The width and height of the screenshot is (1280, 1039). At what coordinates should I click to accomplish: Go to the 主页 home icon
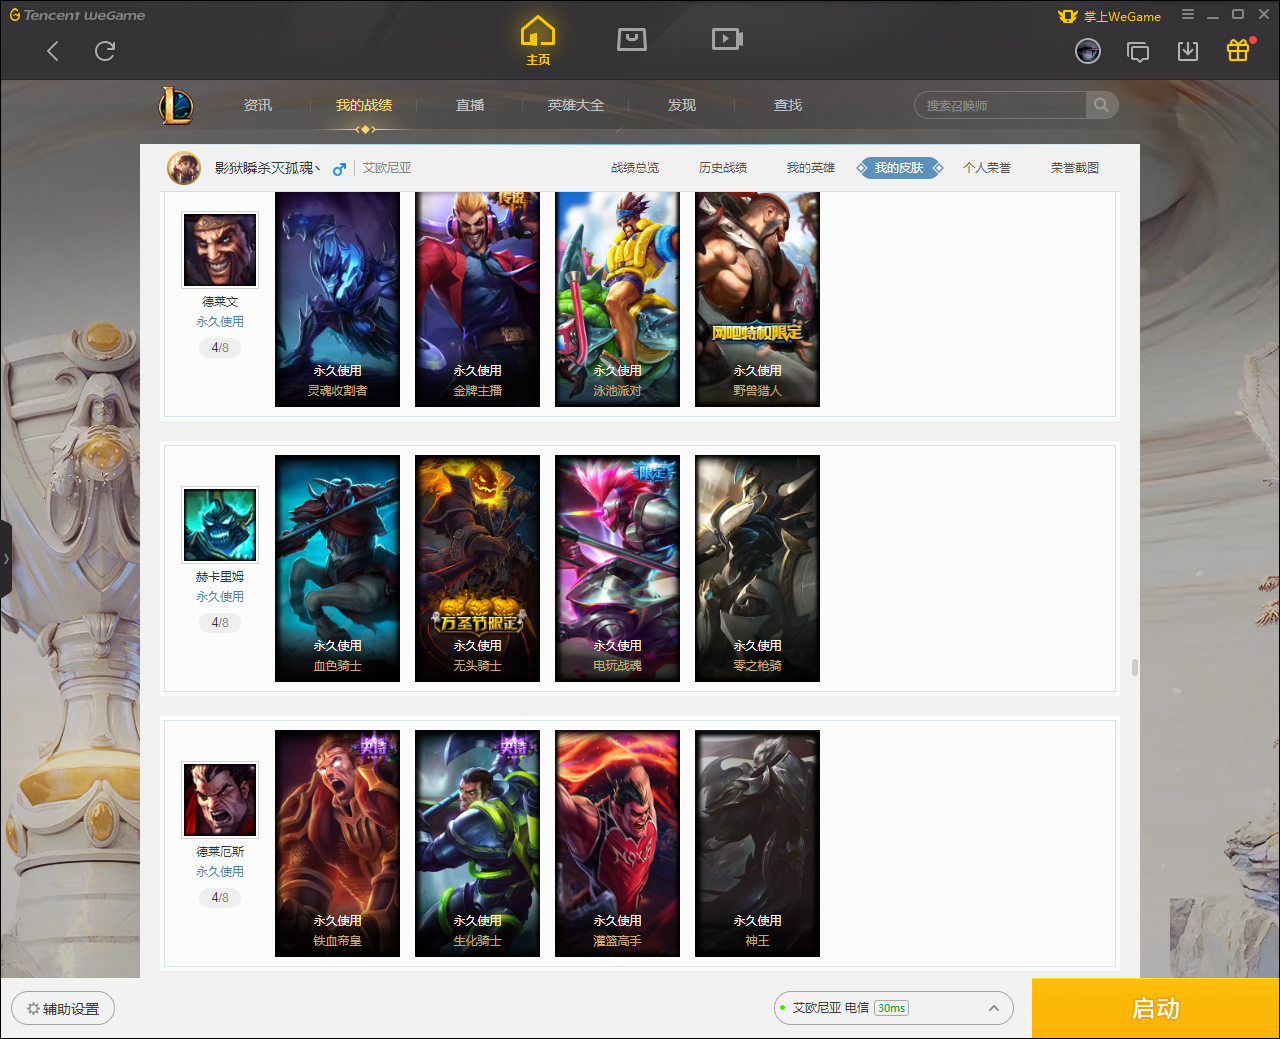pos(538,41)
